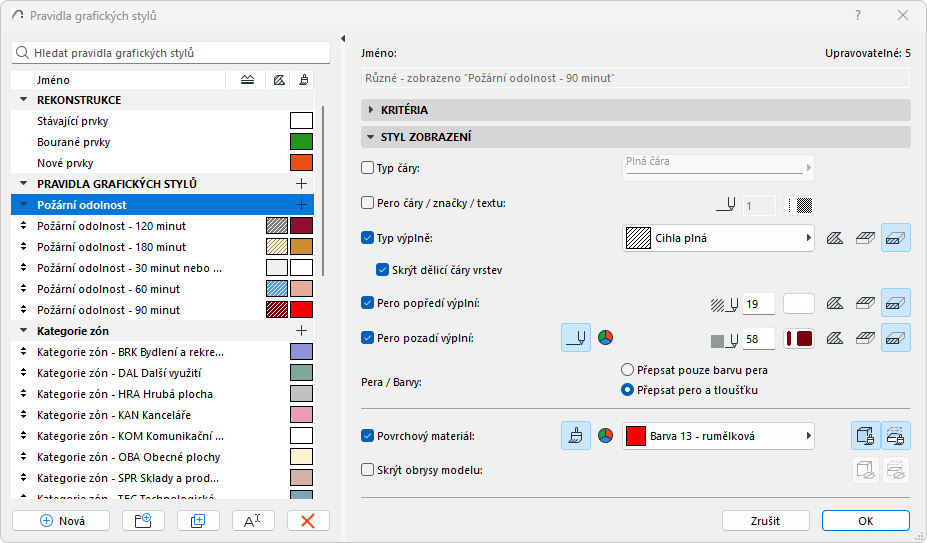Uncheck Skrýt dělicí čáry vrstev

tap(382, 269)
